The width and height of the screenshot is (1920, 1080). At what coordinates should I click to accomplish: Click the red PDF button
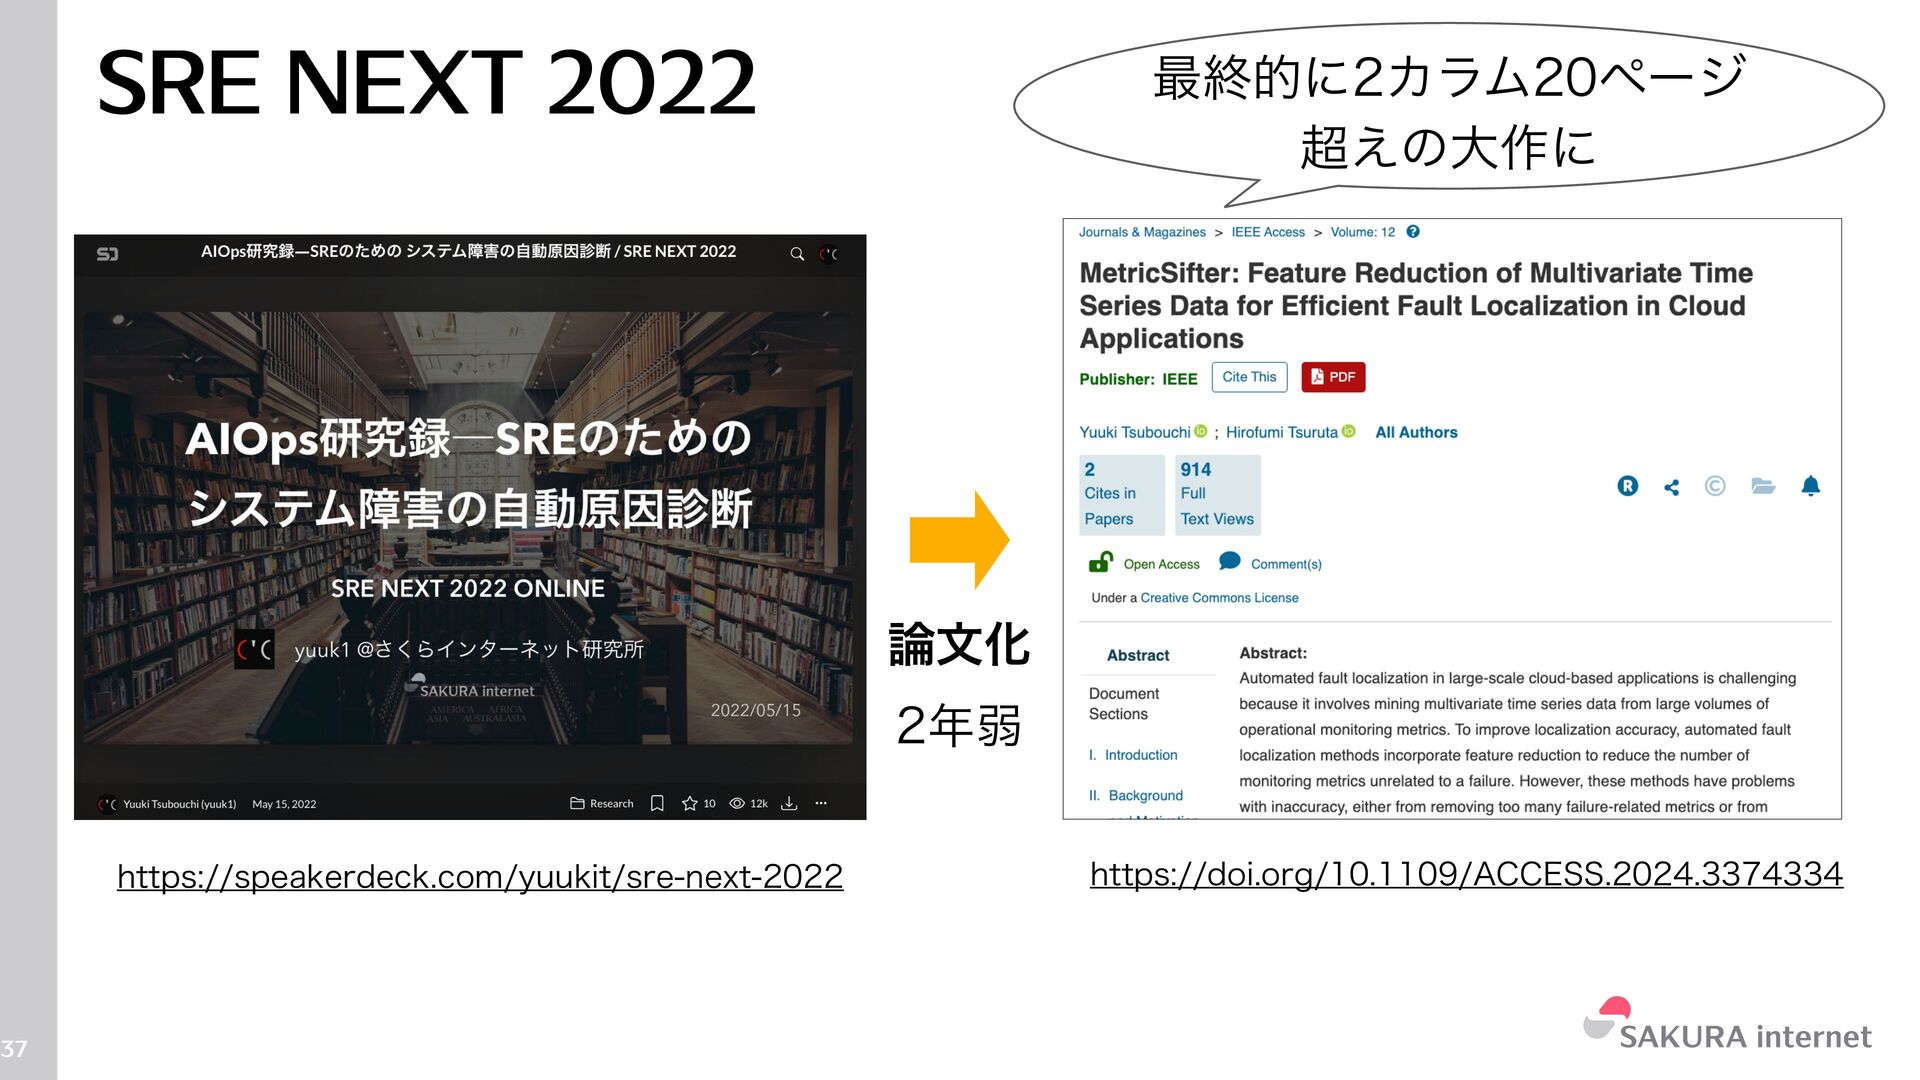pos(1333,377)
